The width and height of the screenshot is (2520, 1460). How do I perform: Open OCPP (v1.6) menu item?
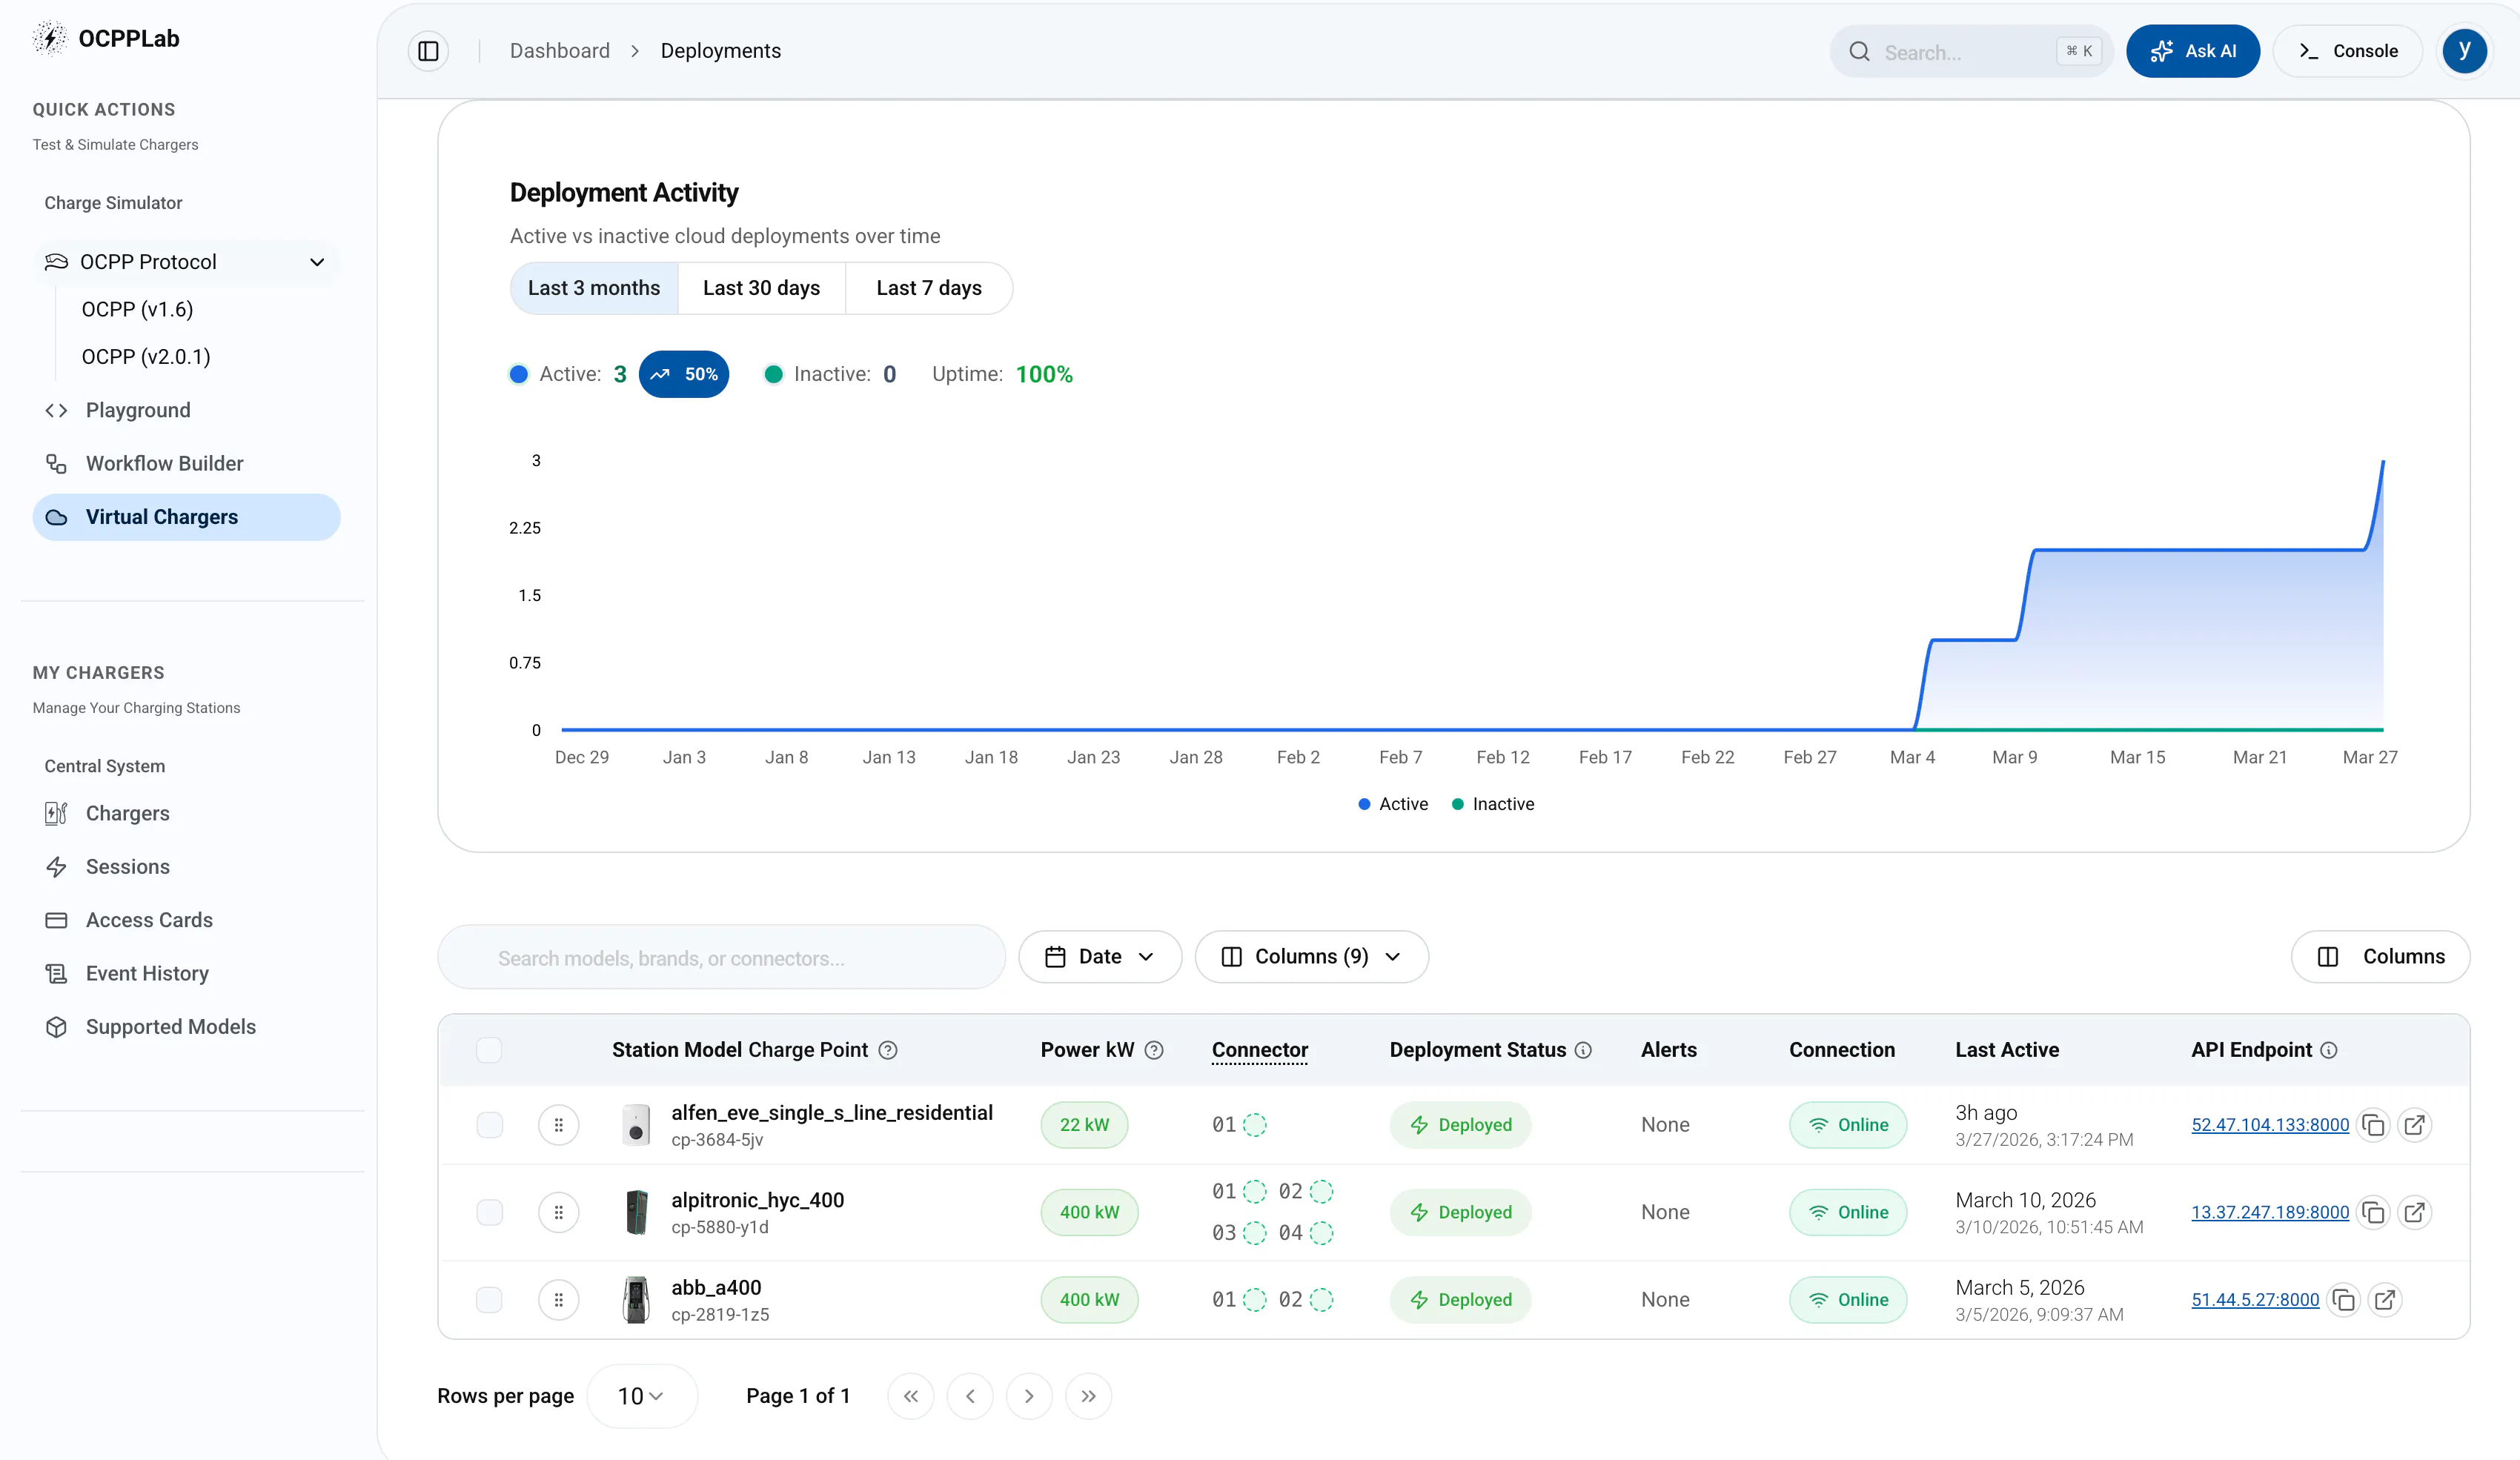[x=137, y=309]
